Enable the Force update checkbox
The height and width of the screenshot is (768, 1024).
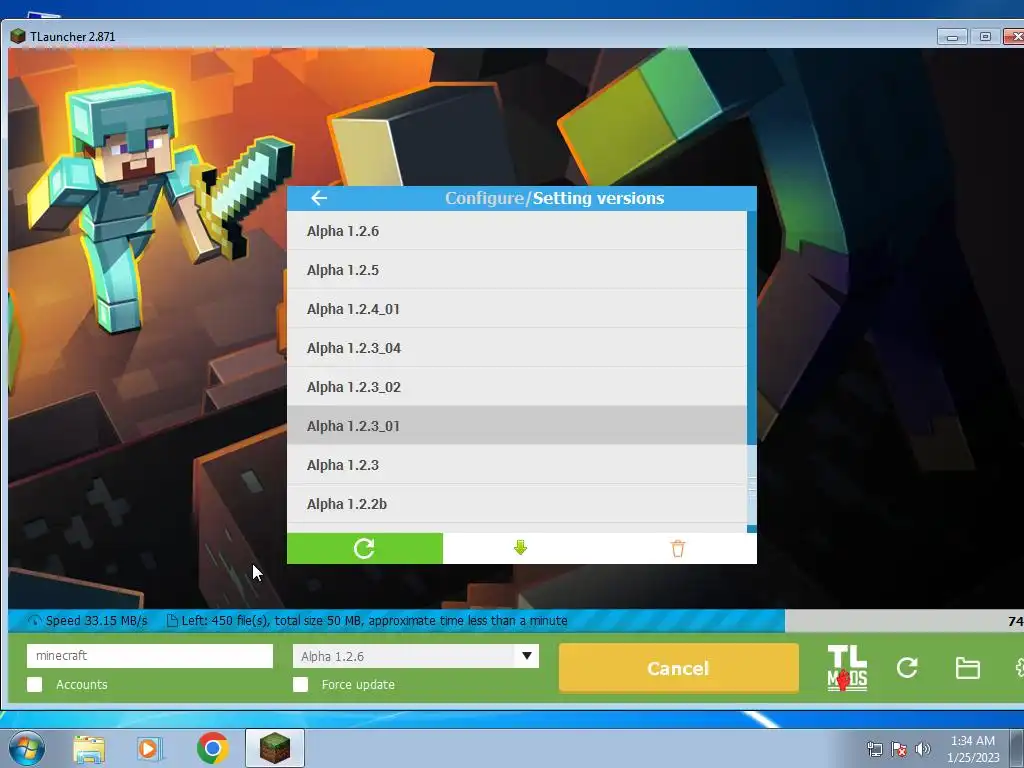coord(300,684)
